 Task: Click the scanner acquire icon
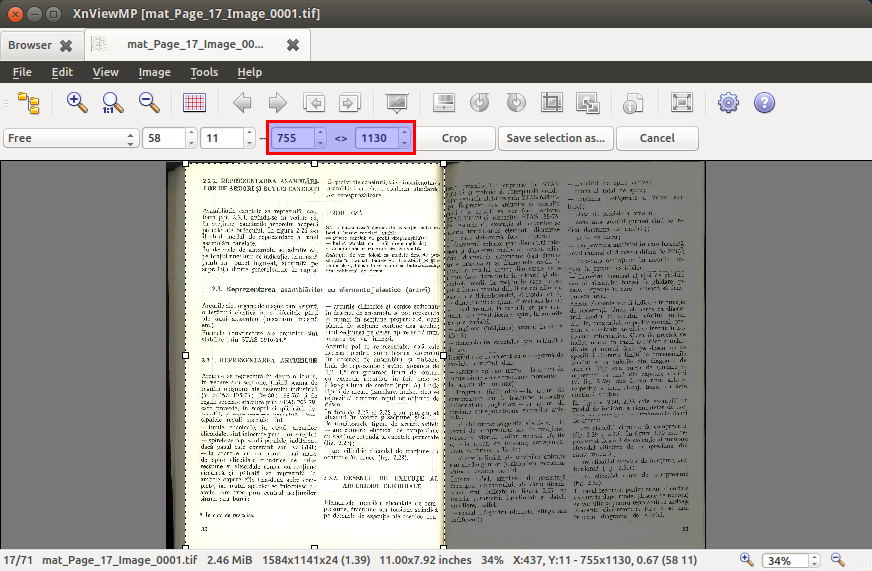point(444,103)
